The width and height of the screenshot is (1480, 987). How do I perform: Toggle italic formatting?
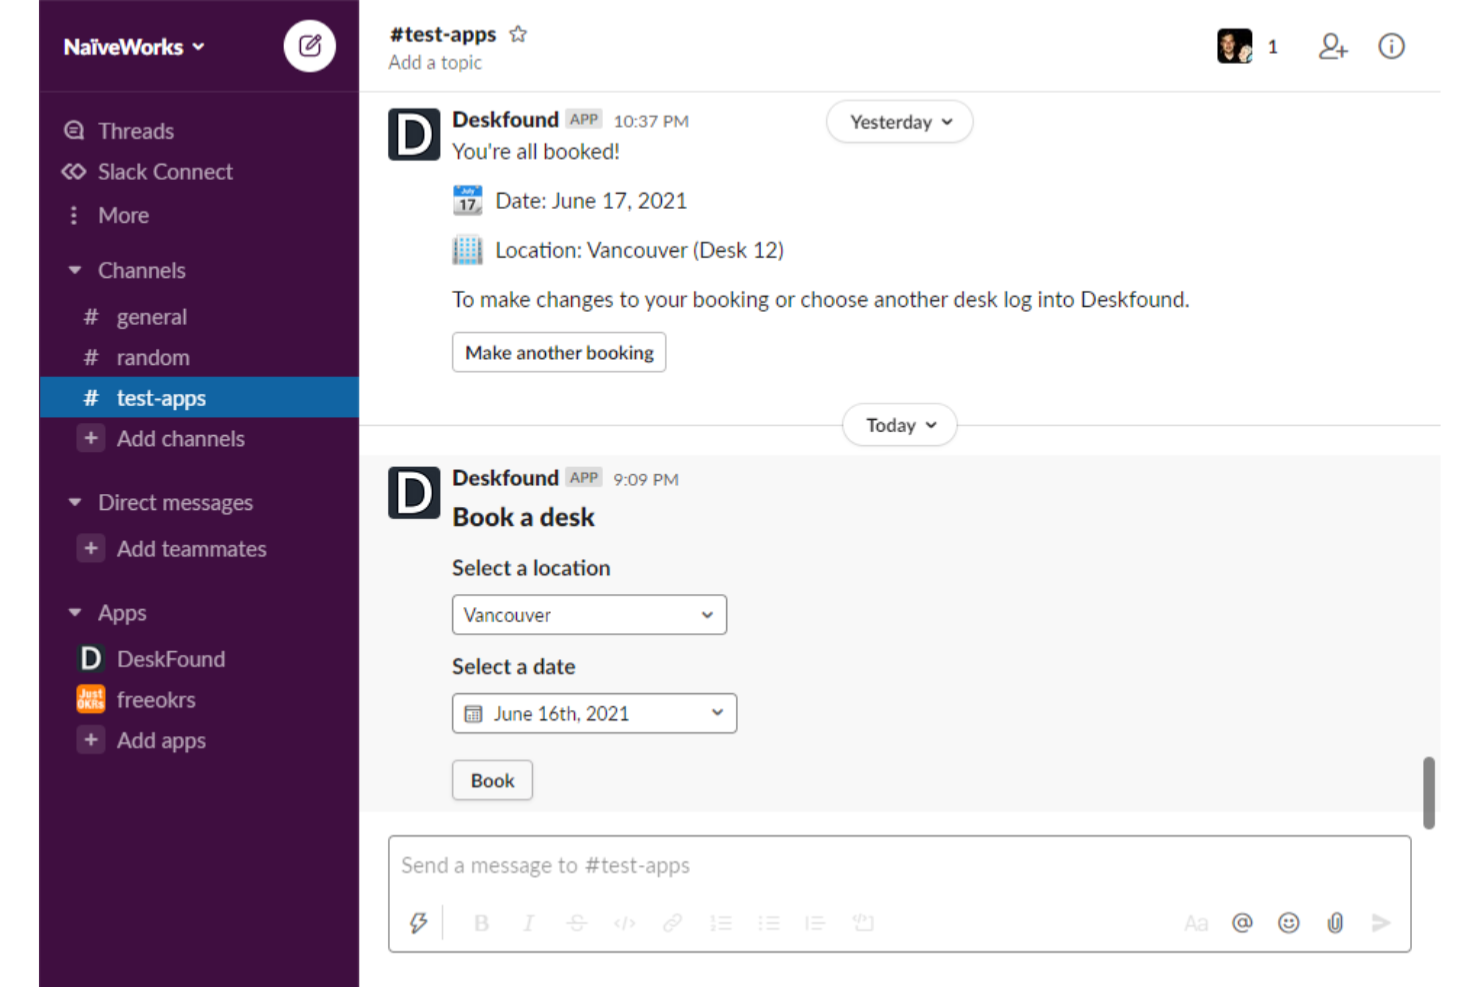(529, 922)
